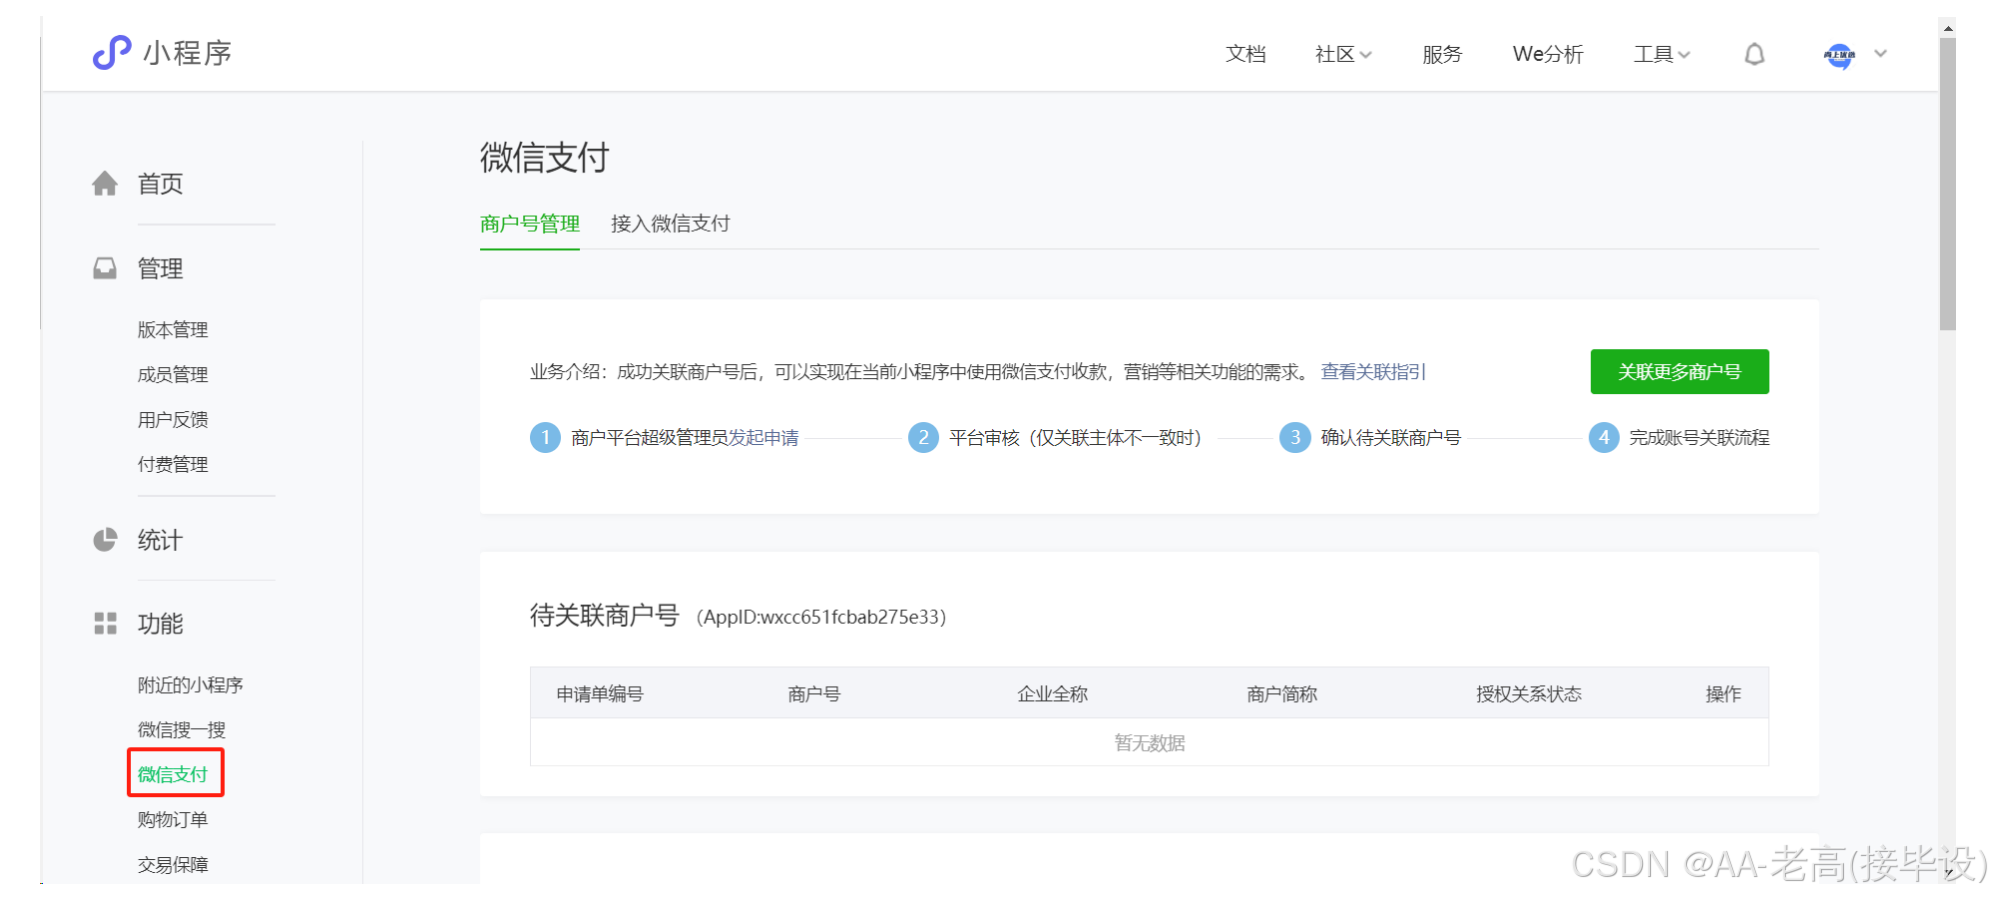Click step 2 平台审核 text
Viewport: 1992px width, 898px height.
pos(1075,438)
